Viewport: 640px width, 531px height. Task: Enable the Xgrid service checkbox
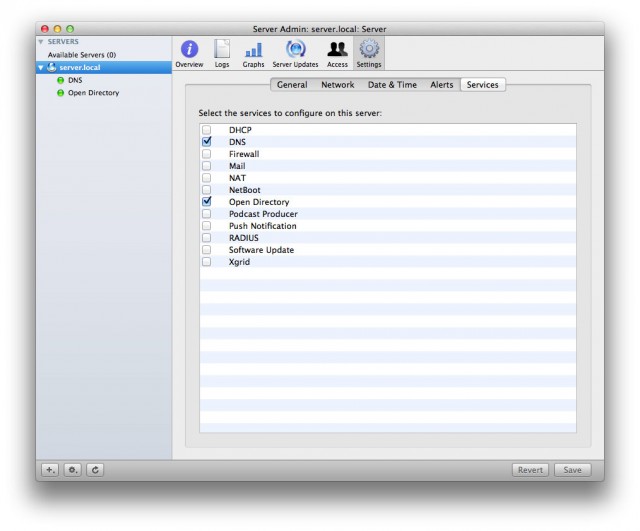[x=207, y=262]
